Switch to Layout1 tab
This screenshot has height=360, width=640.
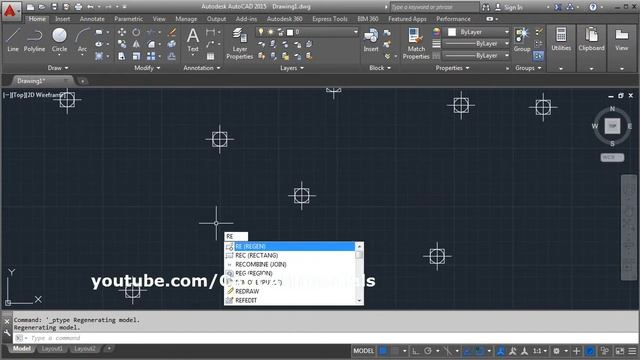click(x=52, y=349)
